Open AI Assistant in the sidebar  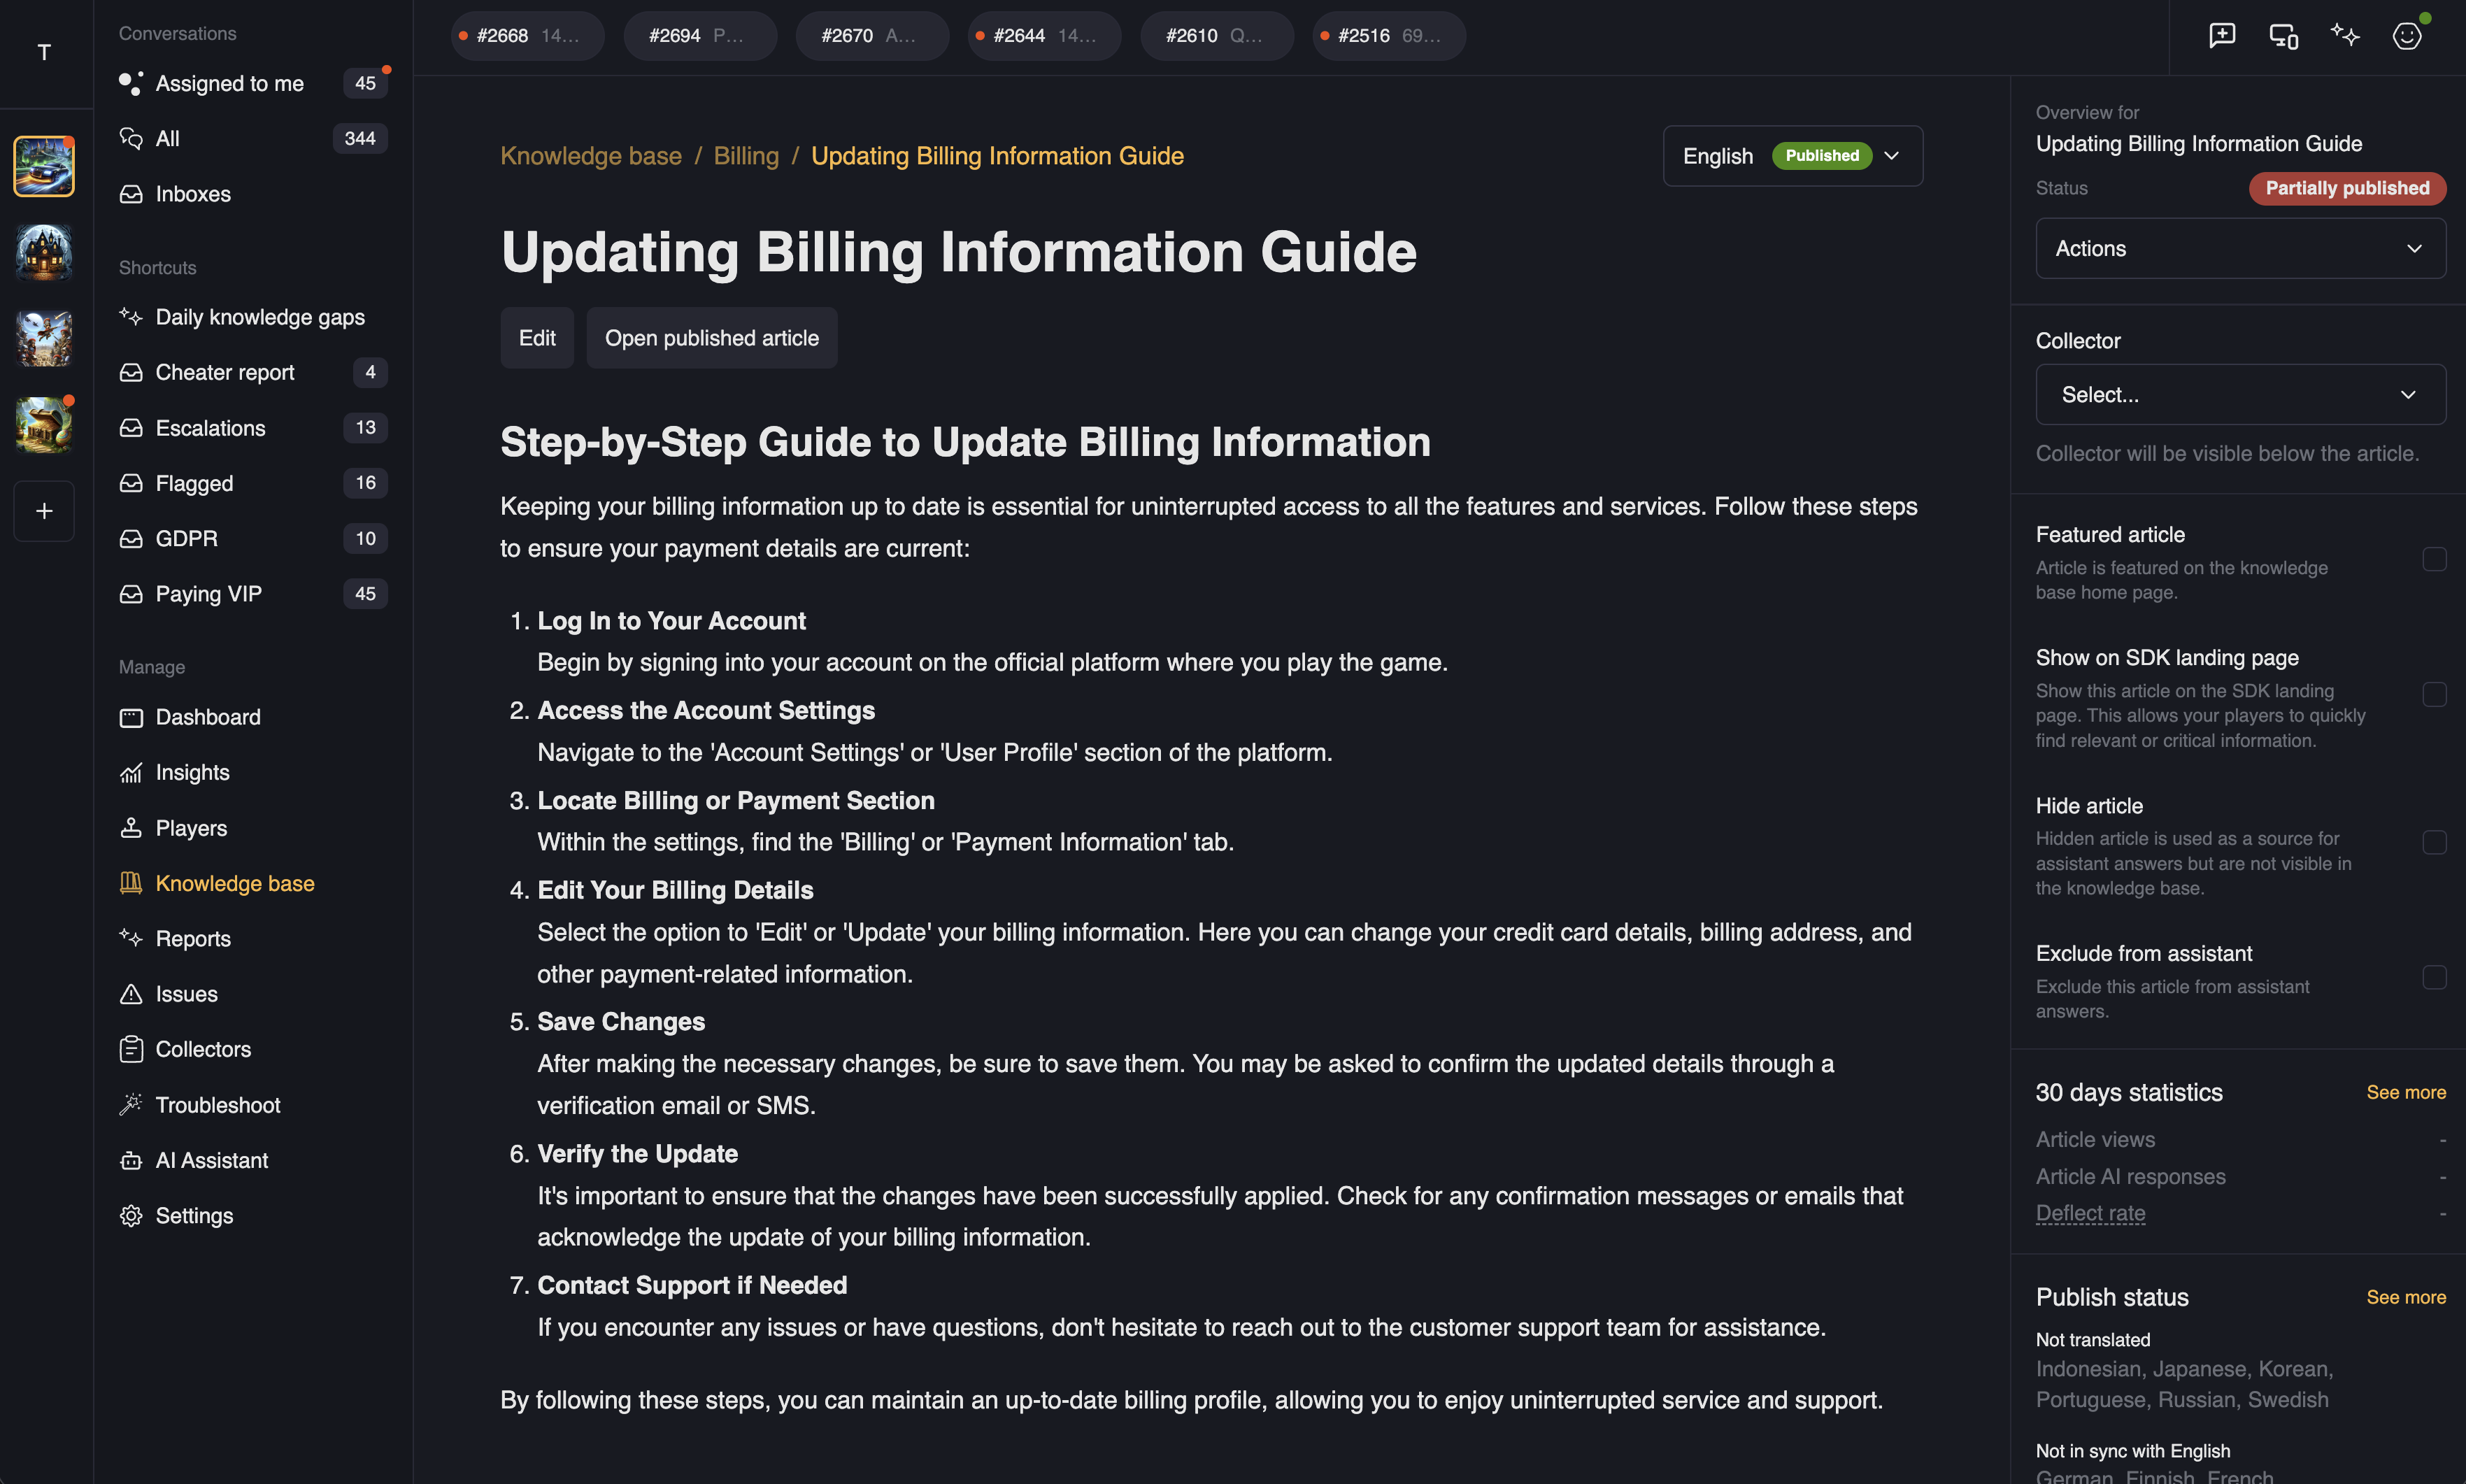click(211, 1160)
